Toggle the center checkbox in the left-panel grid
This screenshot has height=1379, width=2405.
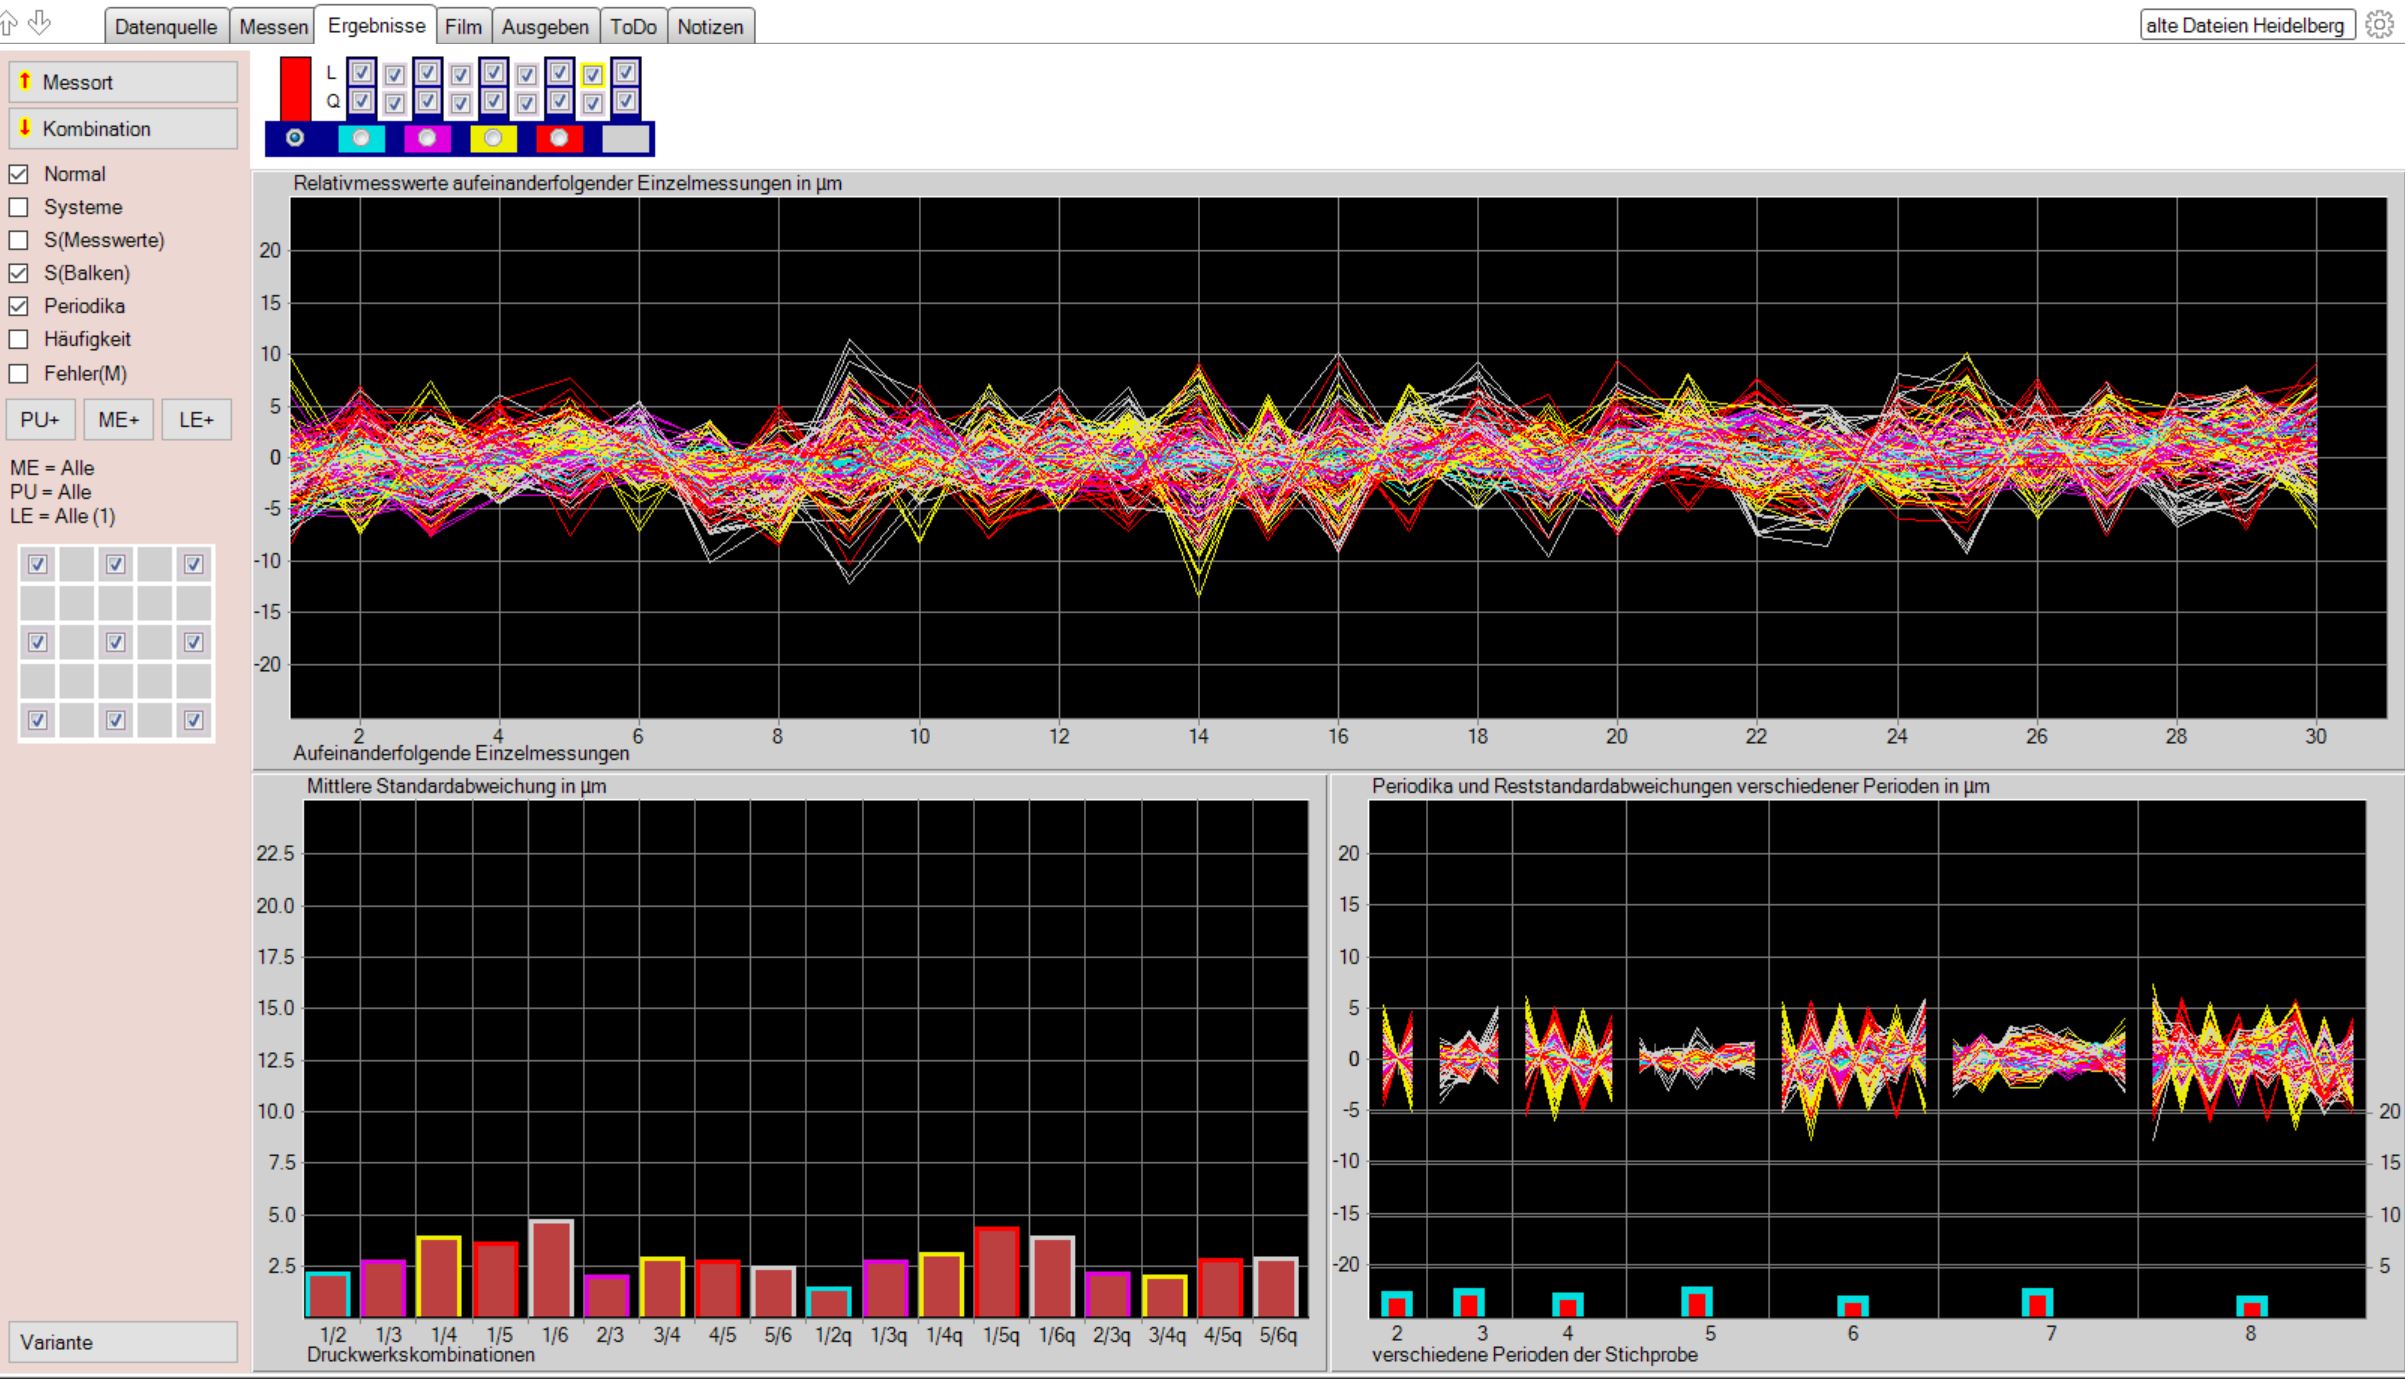(x=115, y=642)
